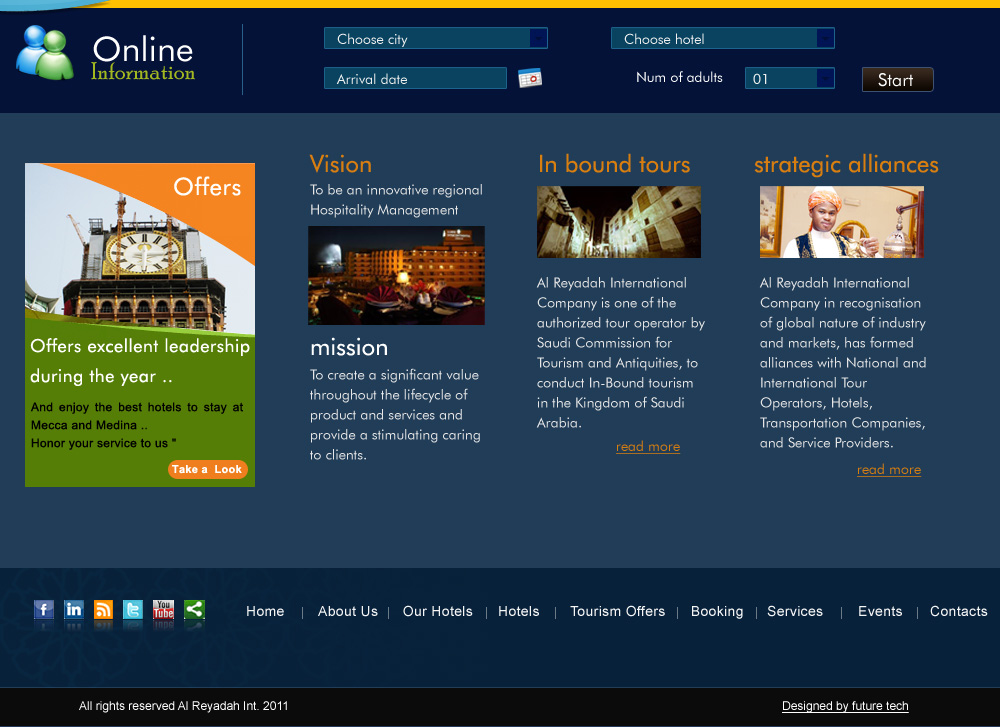Screen dimensions: 1000x727
Task: Open the calendar date picker icon
Action: click(530, 78)
